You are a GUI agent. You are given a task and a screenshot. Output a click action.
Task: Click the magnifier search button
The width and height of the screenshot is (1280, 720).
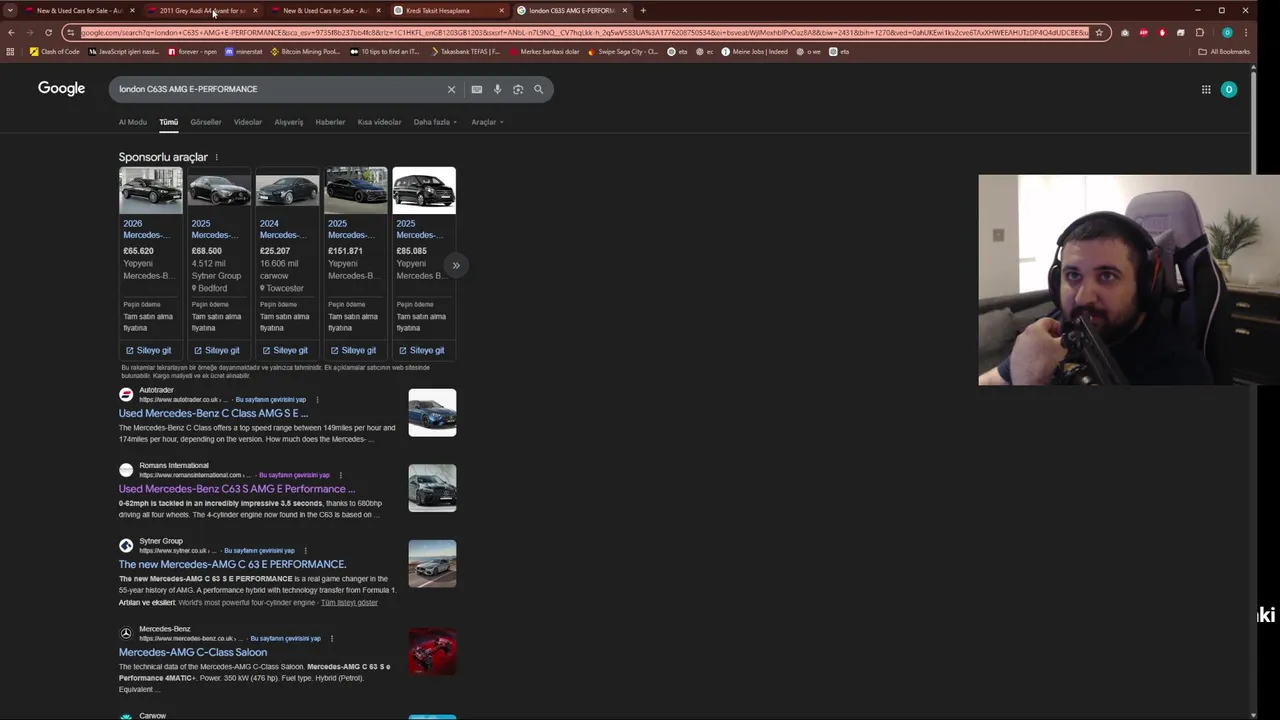coord(538,89)
